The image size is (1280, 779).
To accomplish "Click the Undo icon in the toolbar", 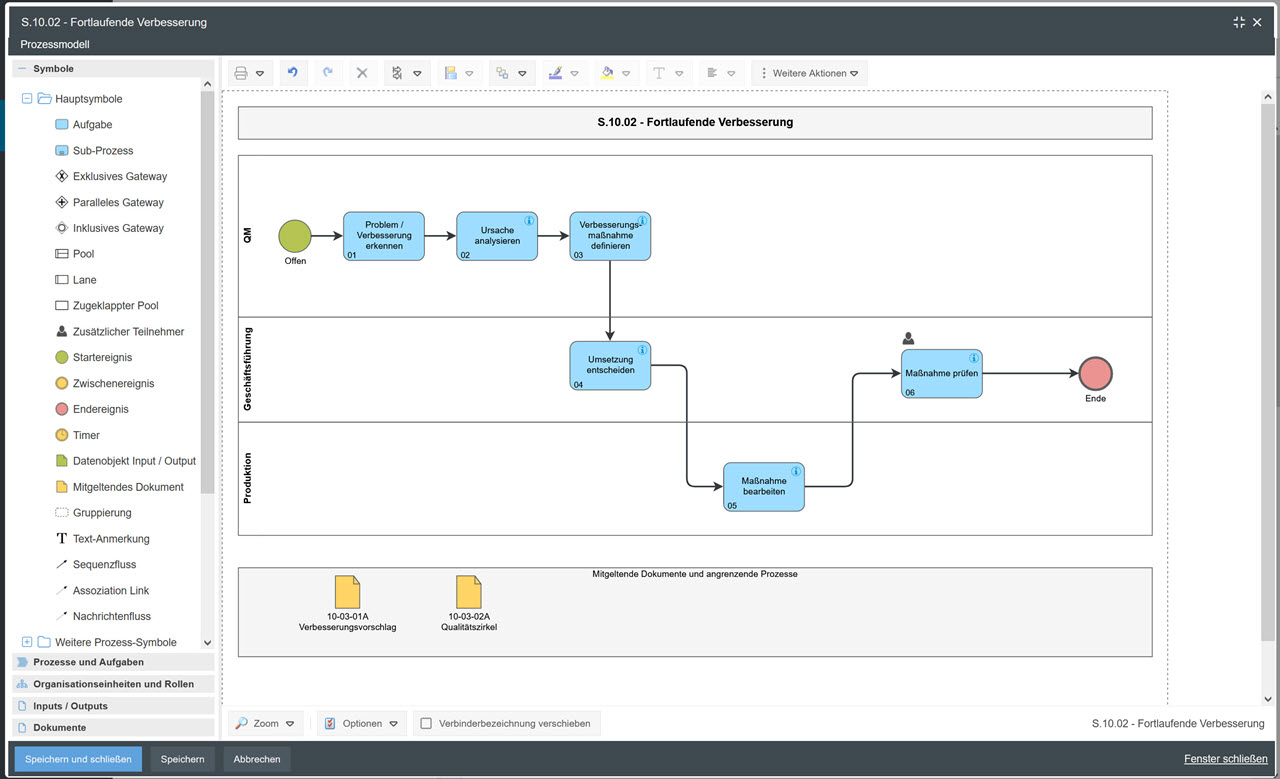I will point(293,72).
